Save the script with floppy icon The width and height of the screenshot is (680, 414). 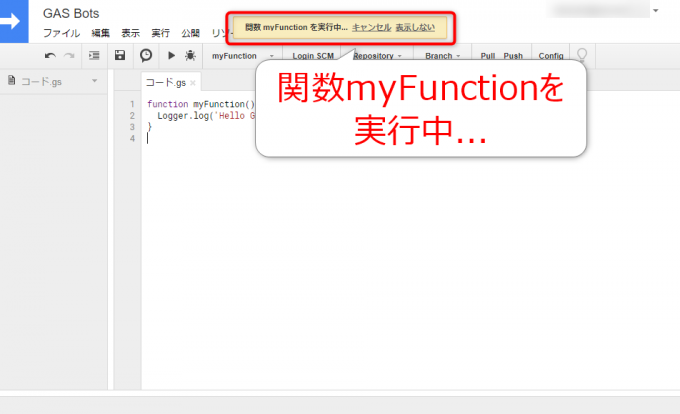tap(120, 56)
